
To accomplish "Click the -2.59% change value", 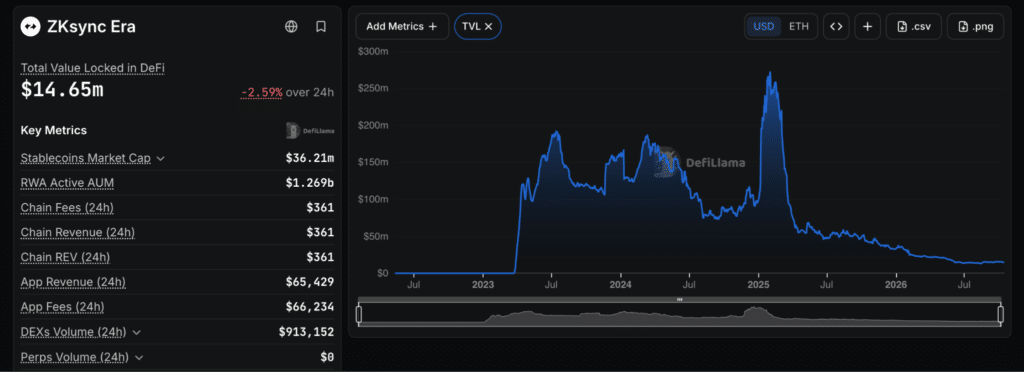I will point(262,93).
